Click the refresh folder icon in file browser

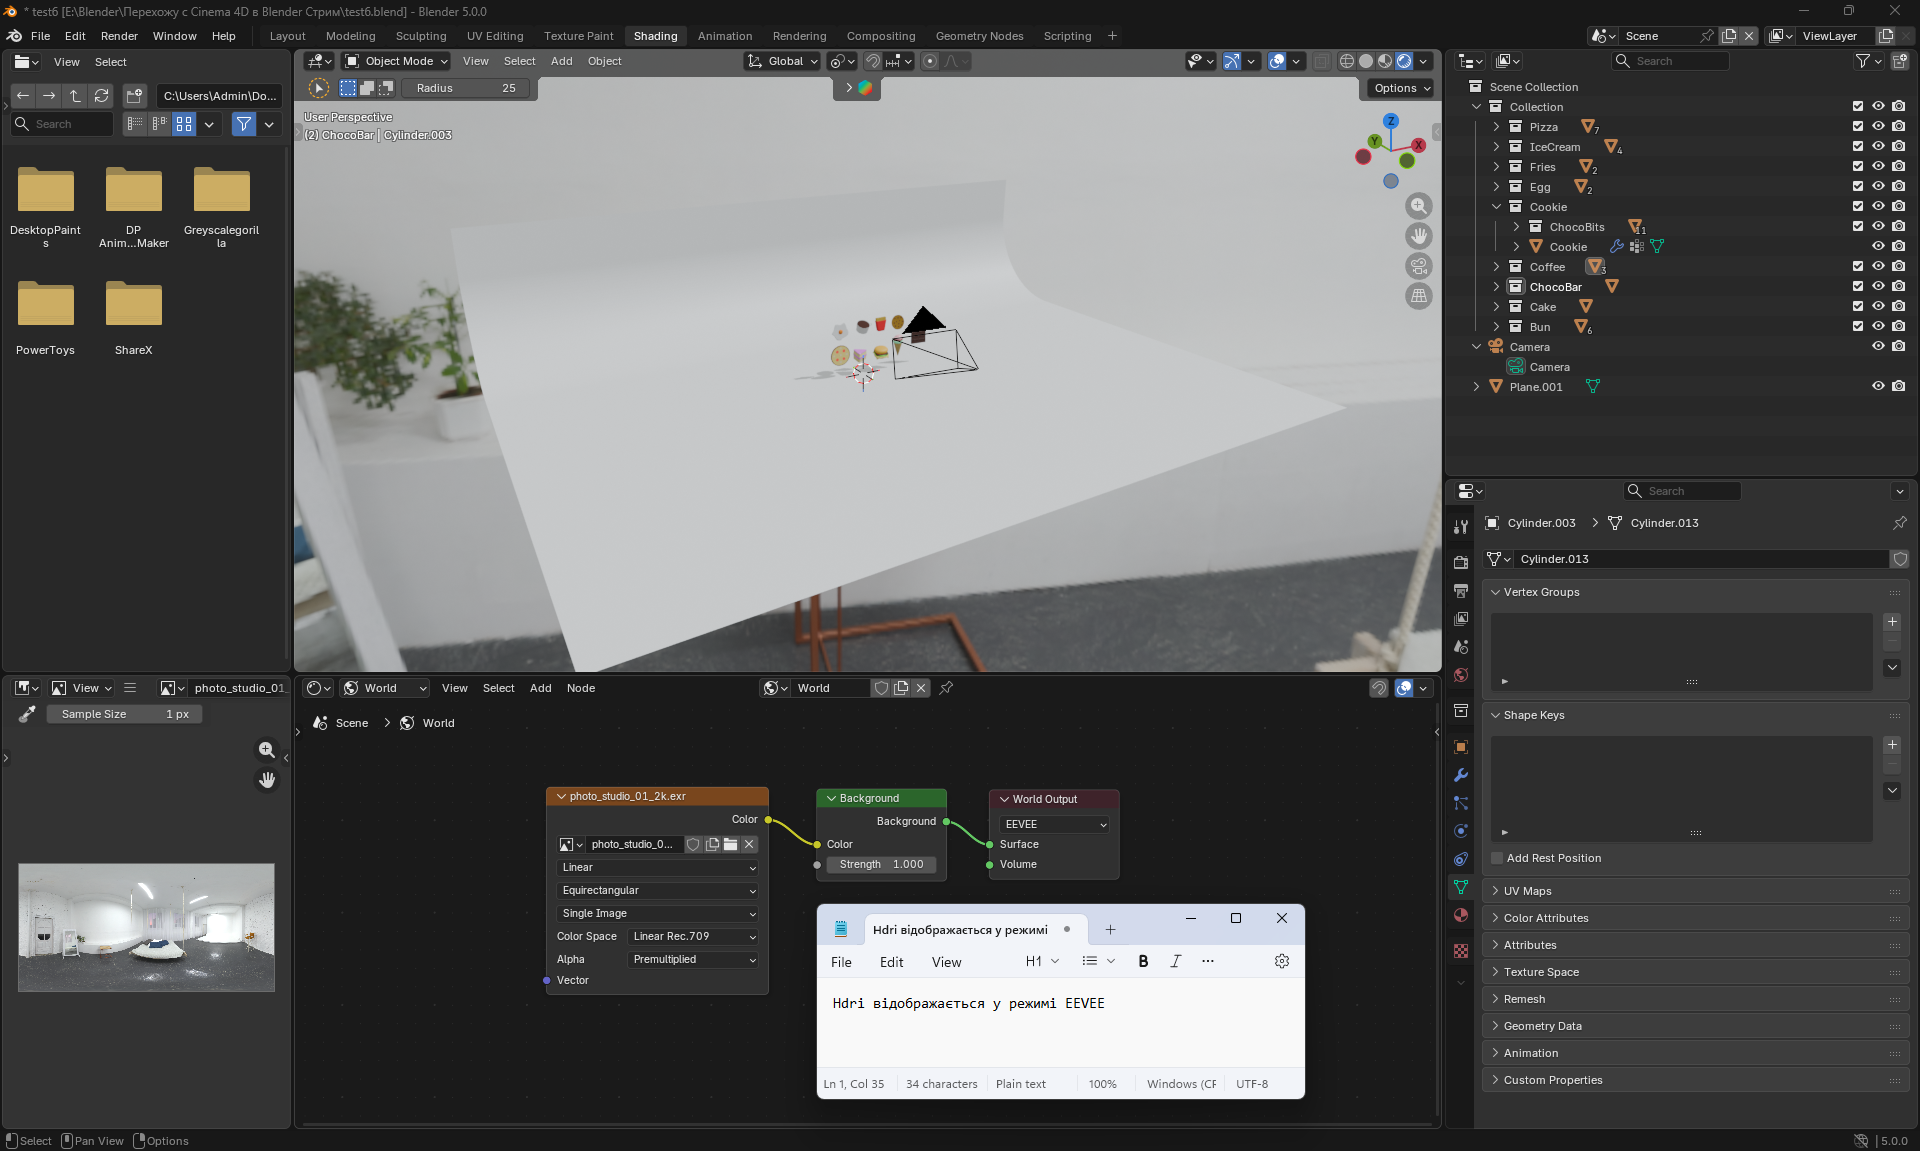101,96
